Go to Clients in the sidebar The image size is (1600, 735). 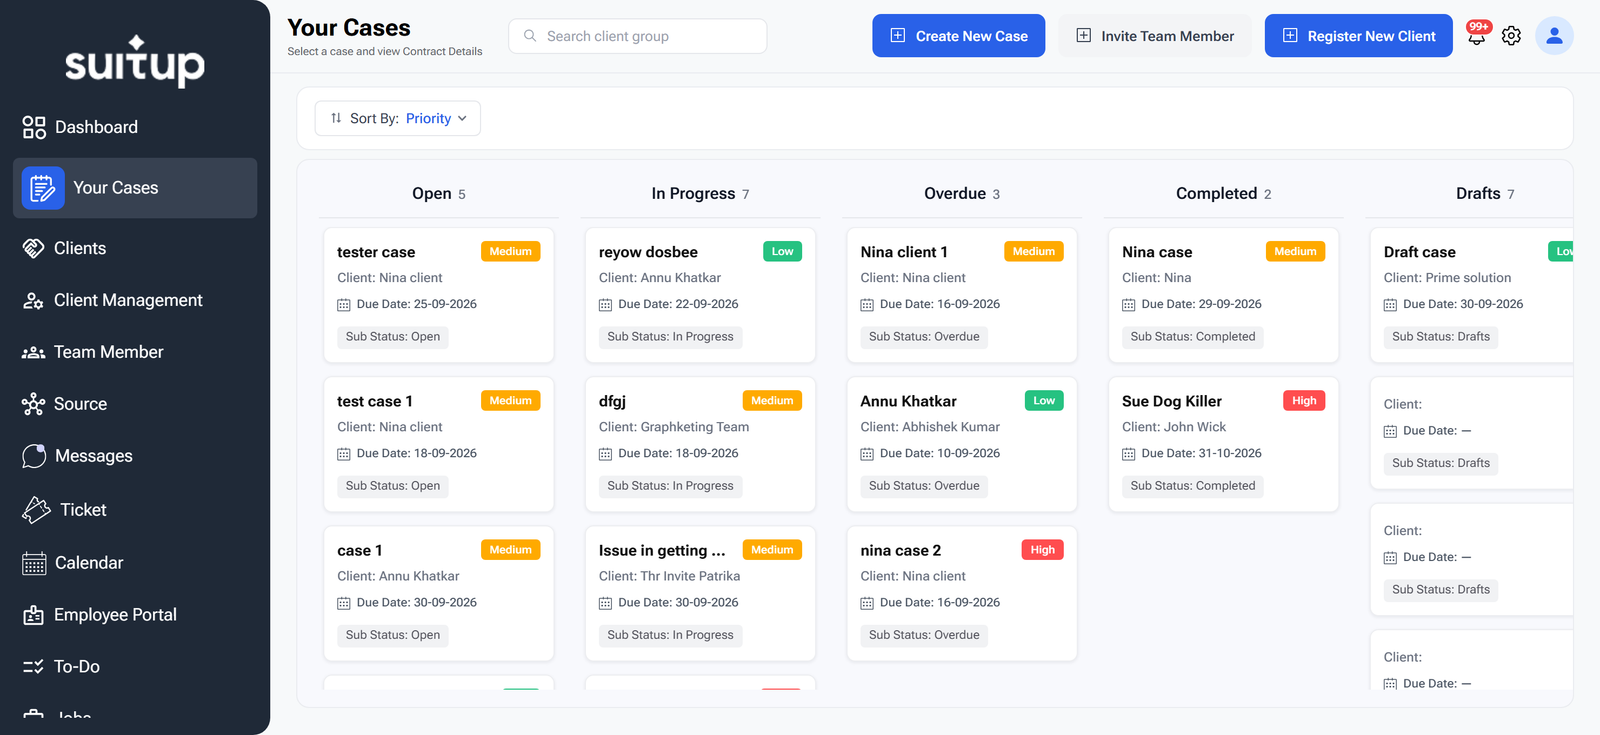135,248
